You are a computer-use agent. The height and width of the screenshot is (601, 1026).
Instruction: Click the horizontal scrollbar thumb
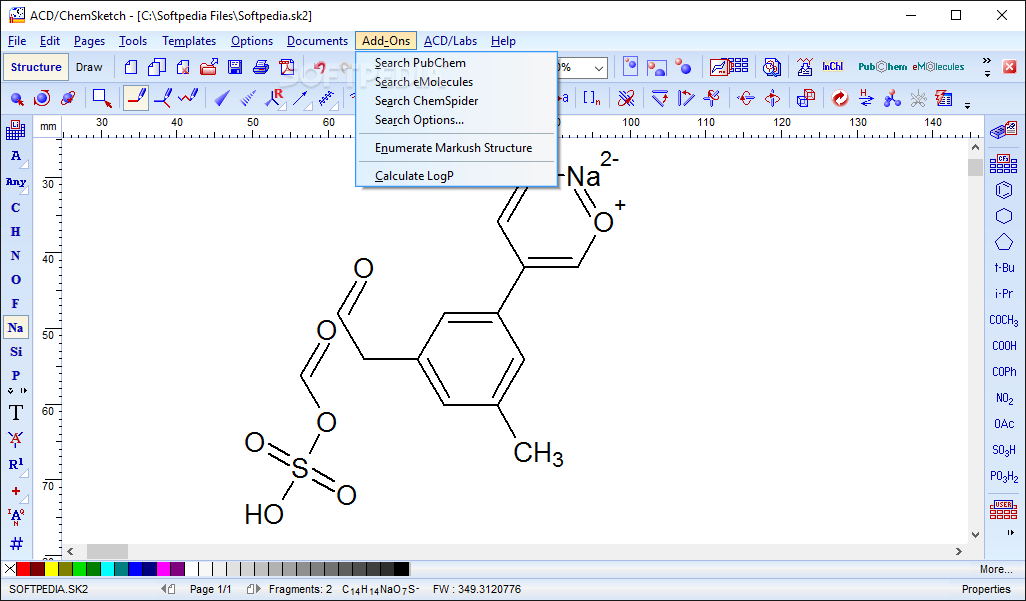tap(107, 551)
